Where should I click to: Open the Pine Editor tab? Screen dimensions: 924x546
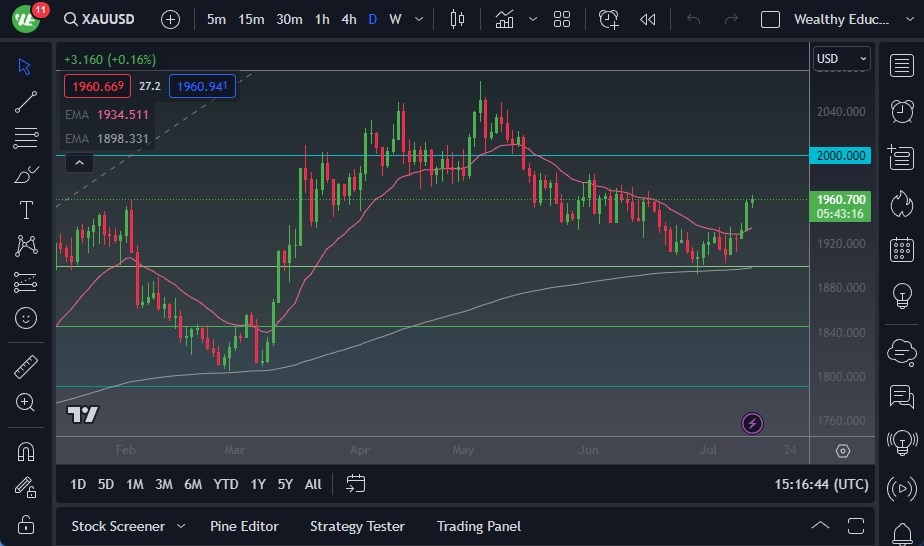point(244,526)
